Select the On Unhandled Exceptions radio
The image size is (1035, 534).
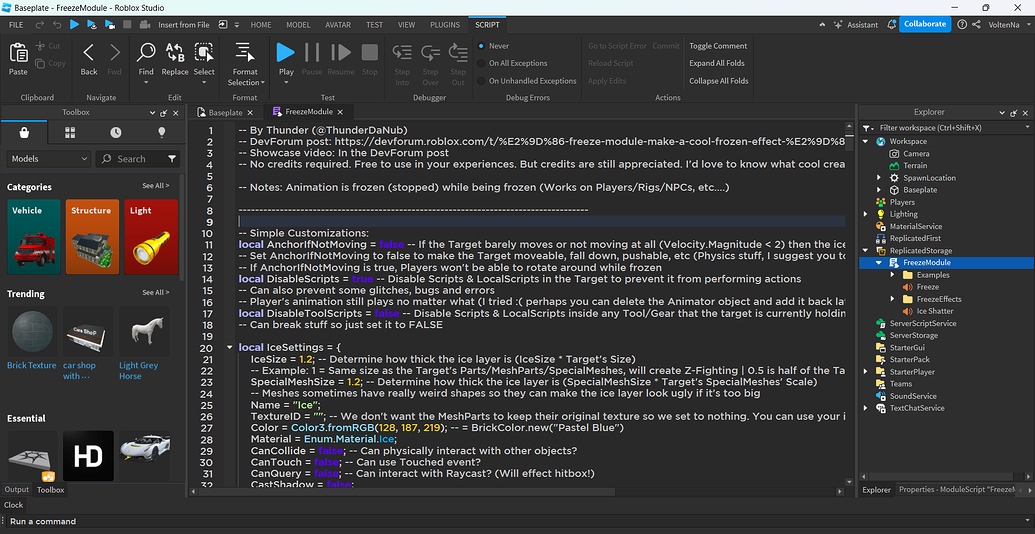coord(481,81)
